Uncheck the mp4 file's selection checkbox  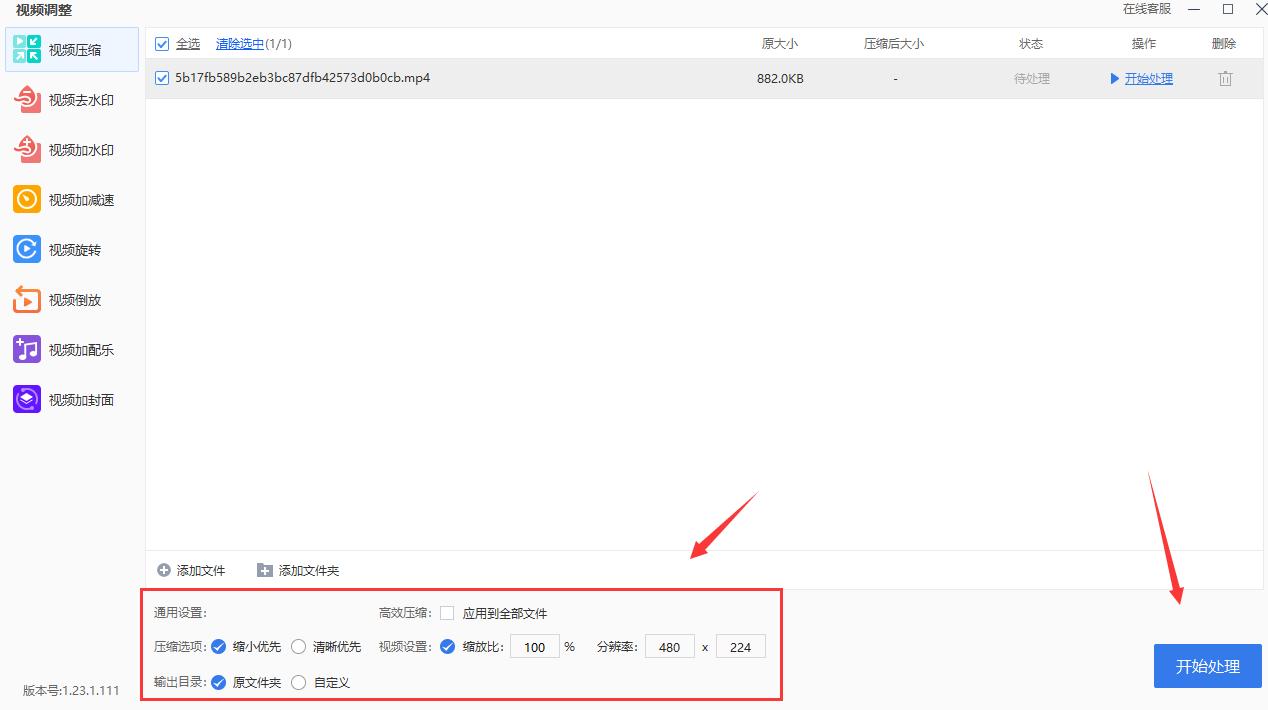tap(162, 78)
